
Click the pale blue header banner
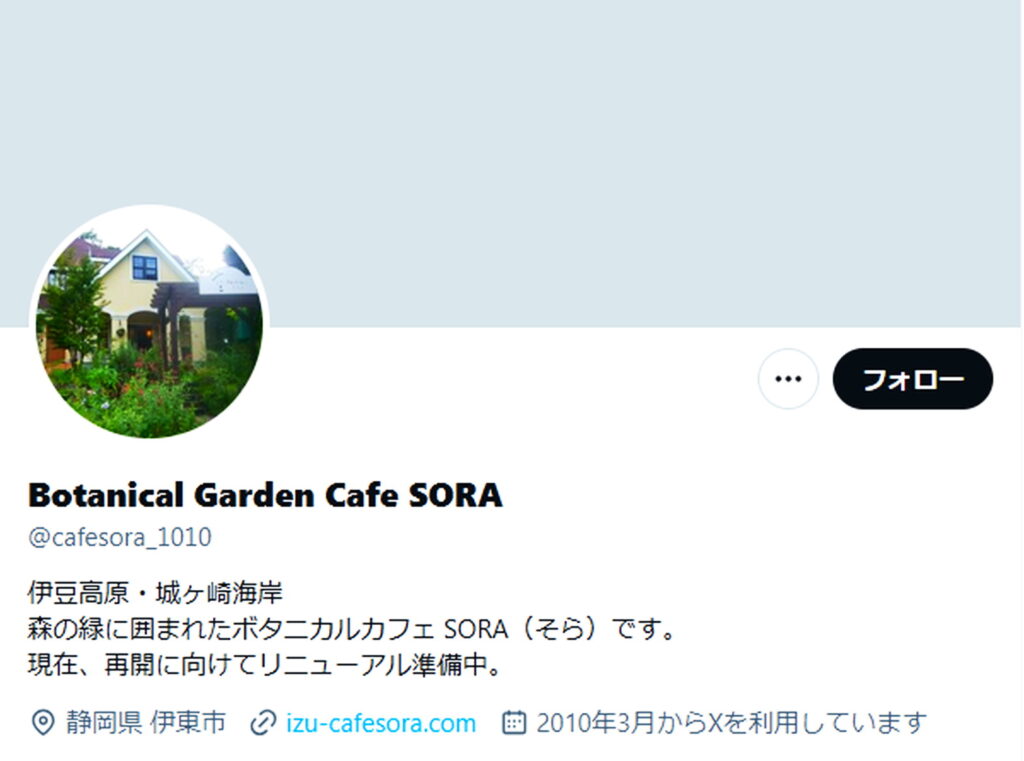(x=512, y=163)
